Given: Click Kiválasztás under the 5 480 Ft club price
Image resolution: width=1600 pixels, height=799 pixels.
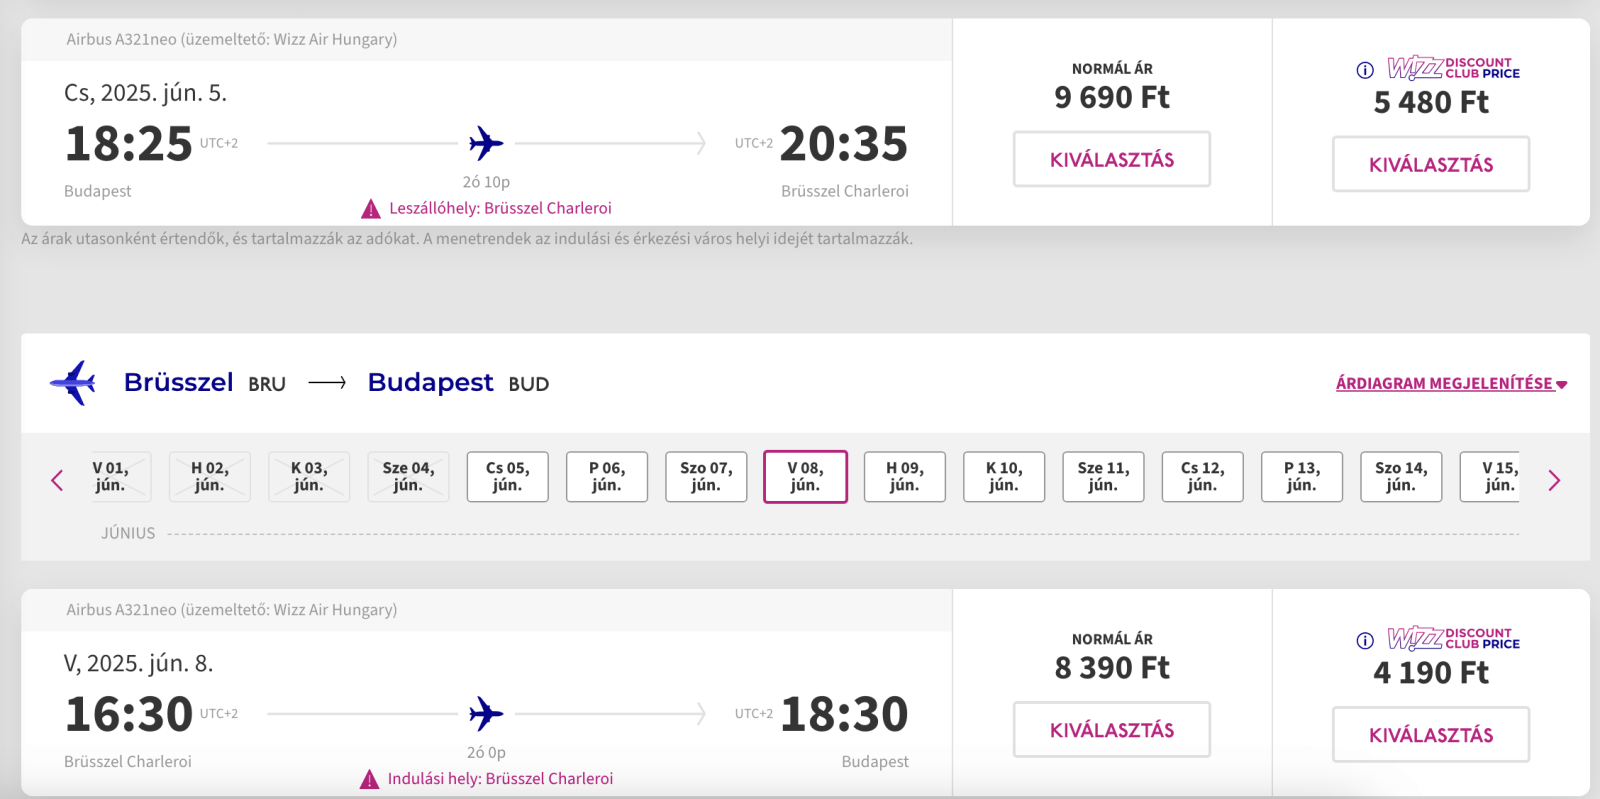Looking at the screenshot, I should point(1431,164).
